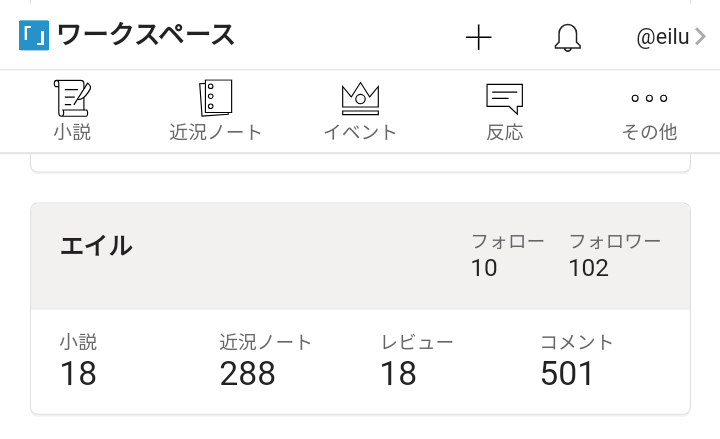
Task: View the フォロワー count of 102
Action: (589, 267)
